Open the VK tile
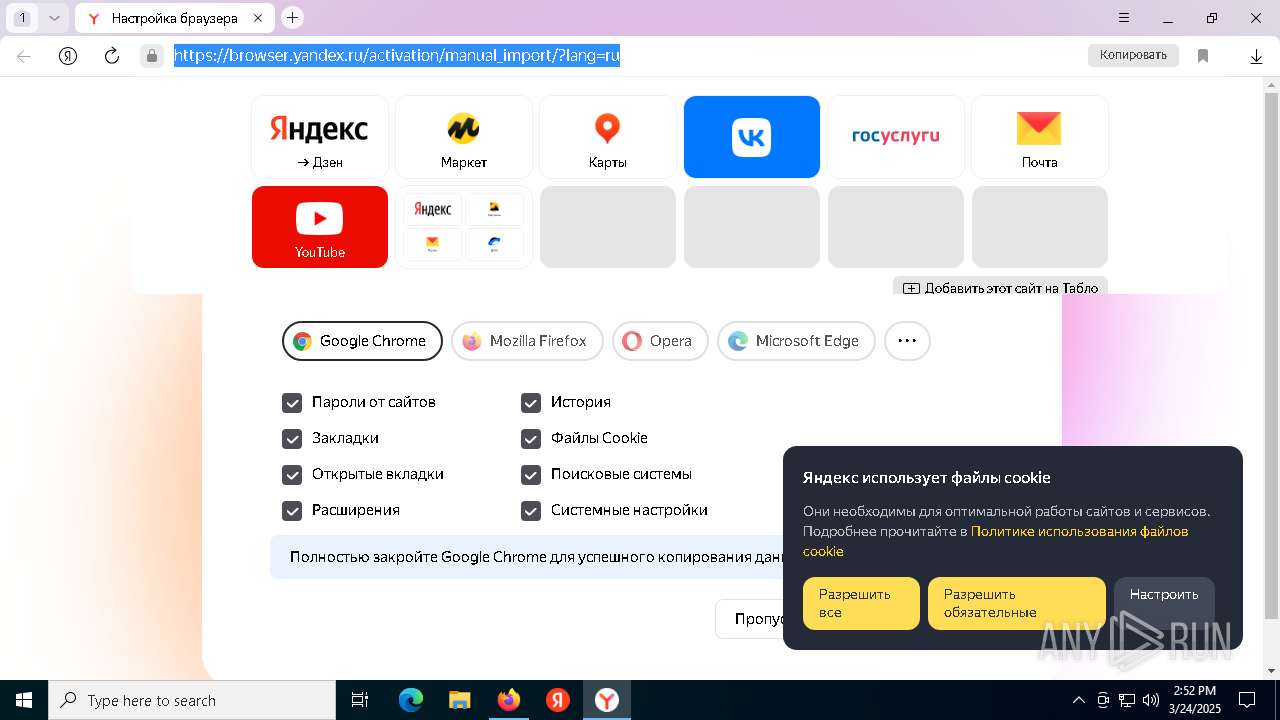 [x=752, y=137]
